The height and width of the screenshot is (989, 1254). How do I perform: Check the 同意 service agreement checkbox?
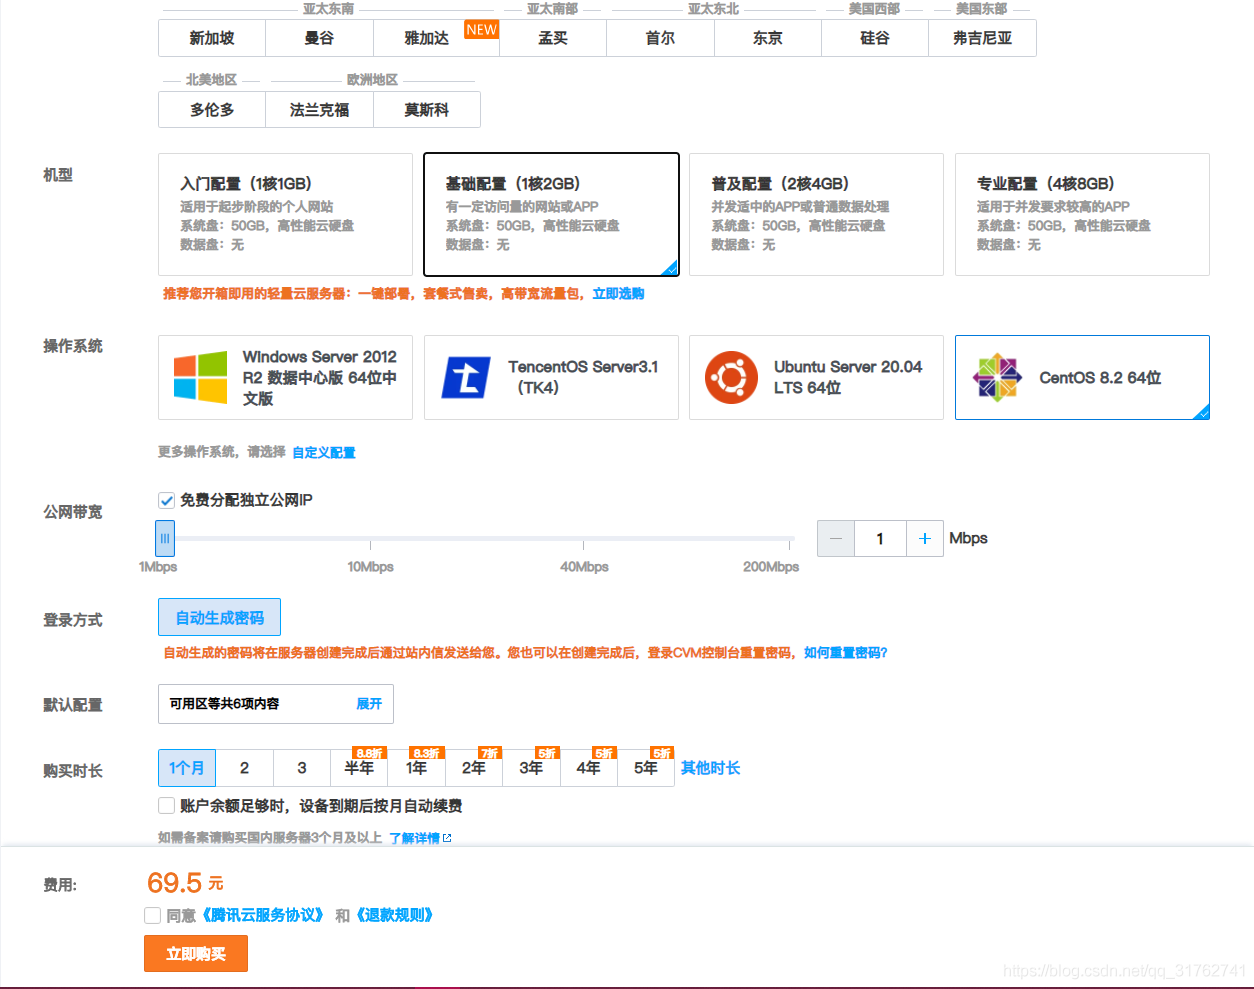[x=153, y=915]
